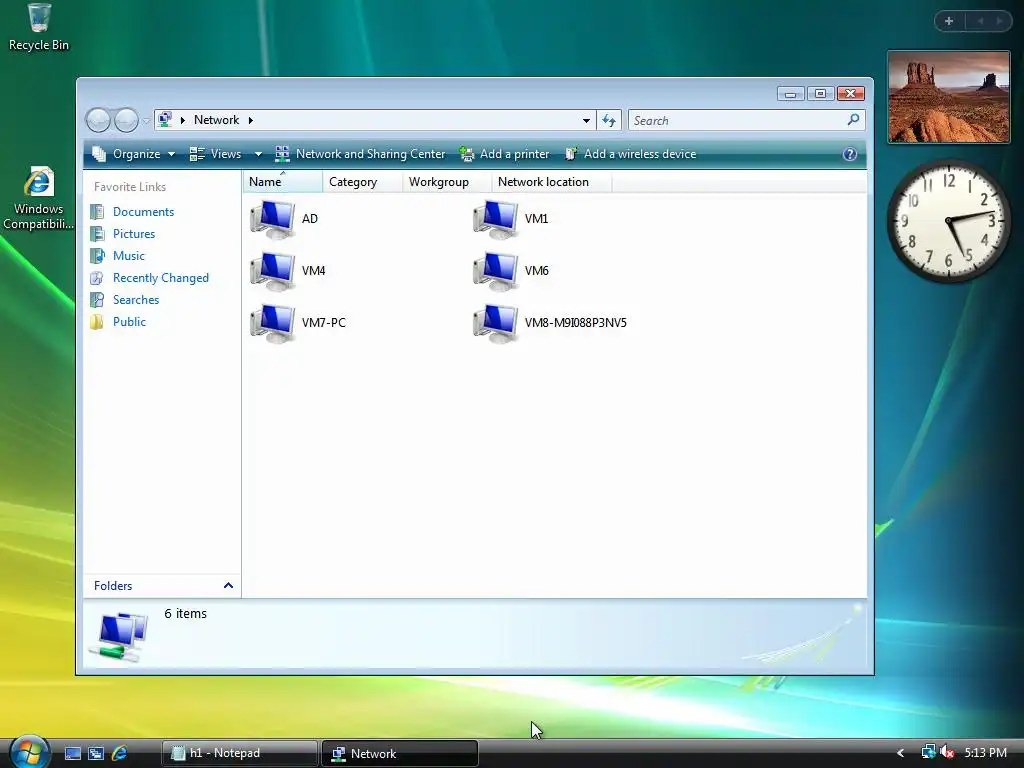Click the sidebar add gadget plus button

tap(949, 22)
